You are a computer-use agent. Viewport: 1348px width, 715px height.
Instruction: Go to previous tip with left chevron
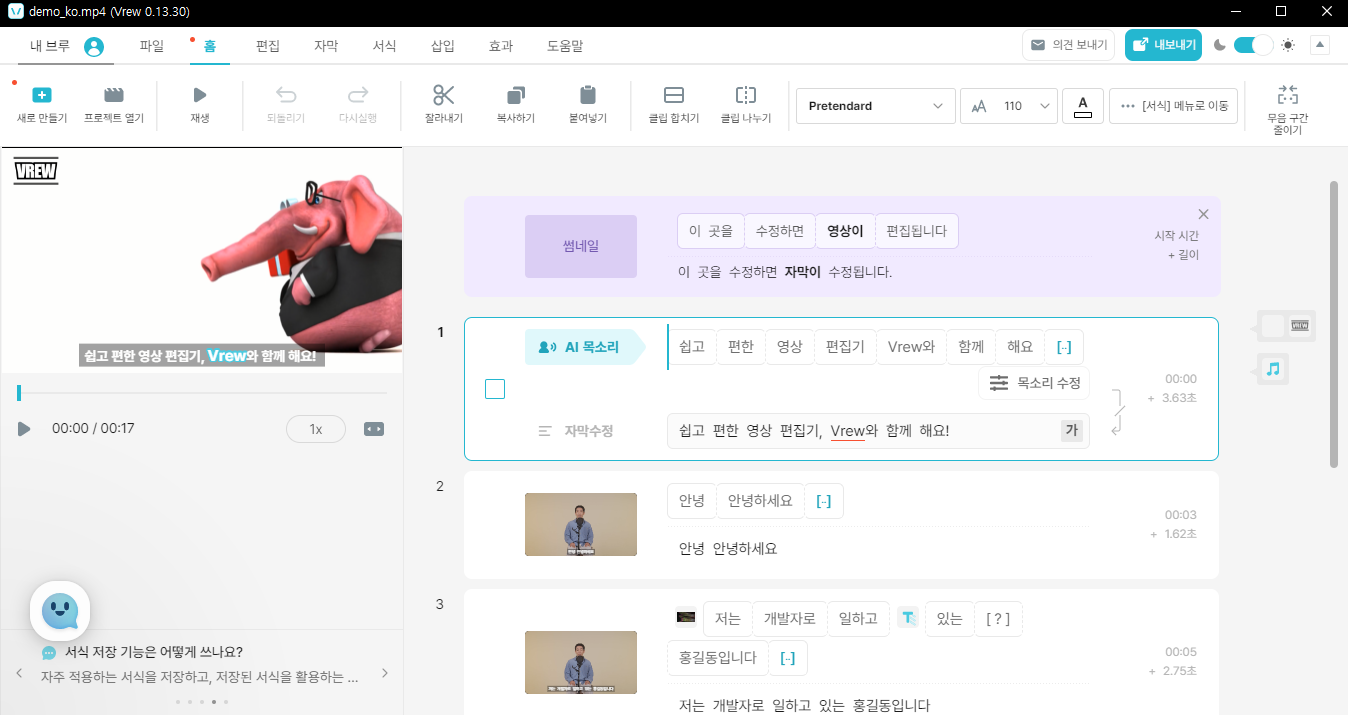click(19, 673)
